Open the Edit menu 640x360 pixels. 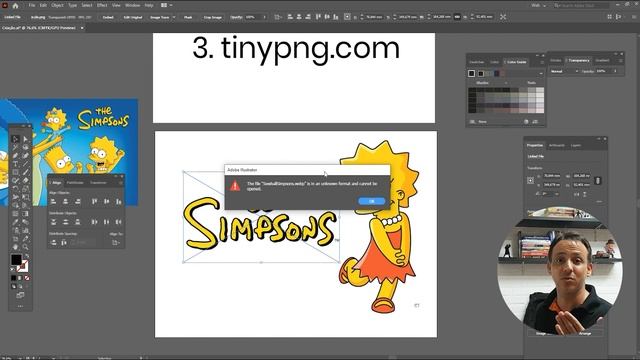point(43,5)
